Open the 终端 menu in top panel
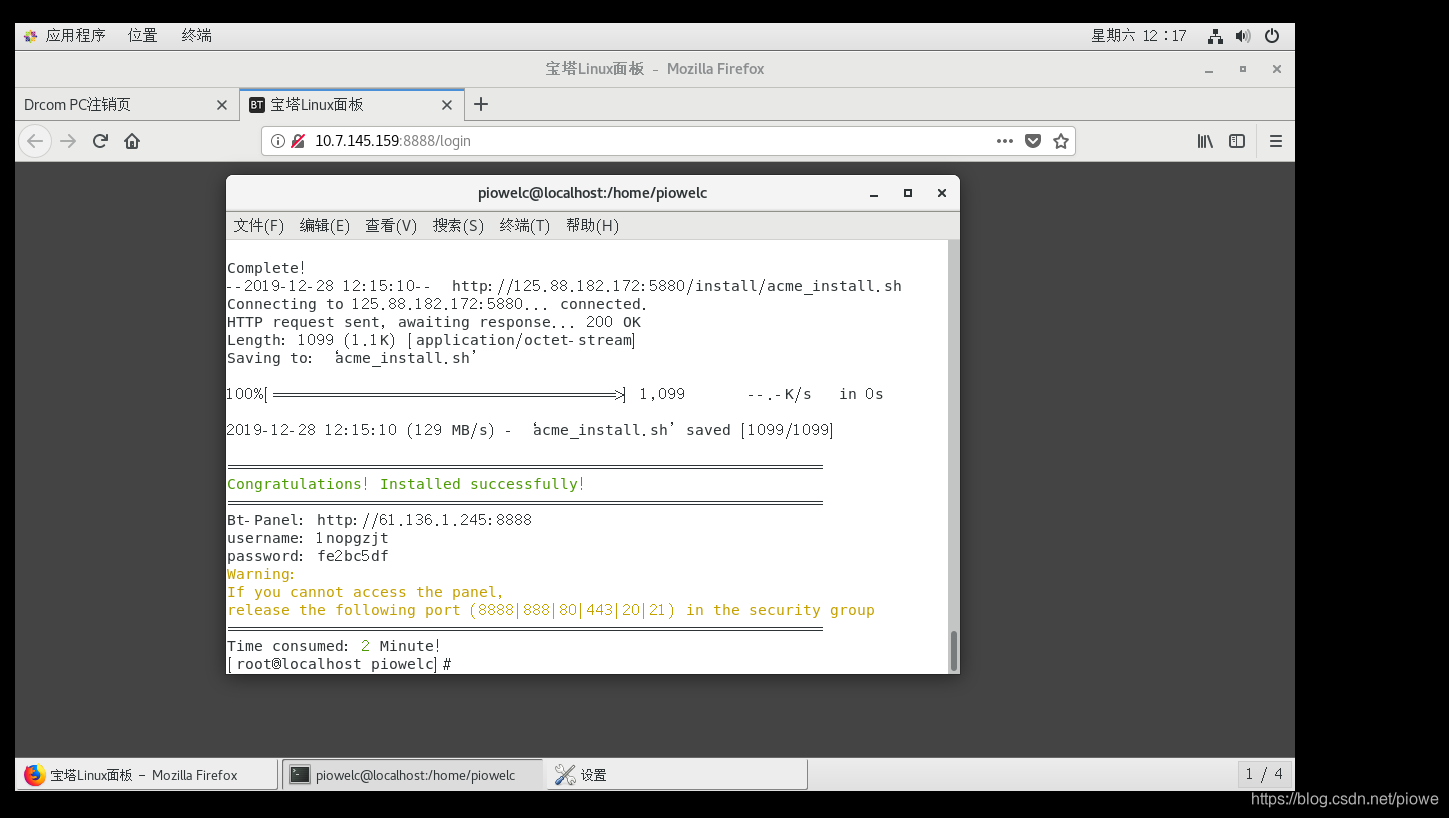This screenshot has width=1449, height=818. click(x=197, y=35)
